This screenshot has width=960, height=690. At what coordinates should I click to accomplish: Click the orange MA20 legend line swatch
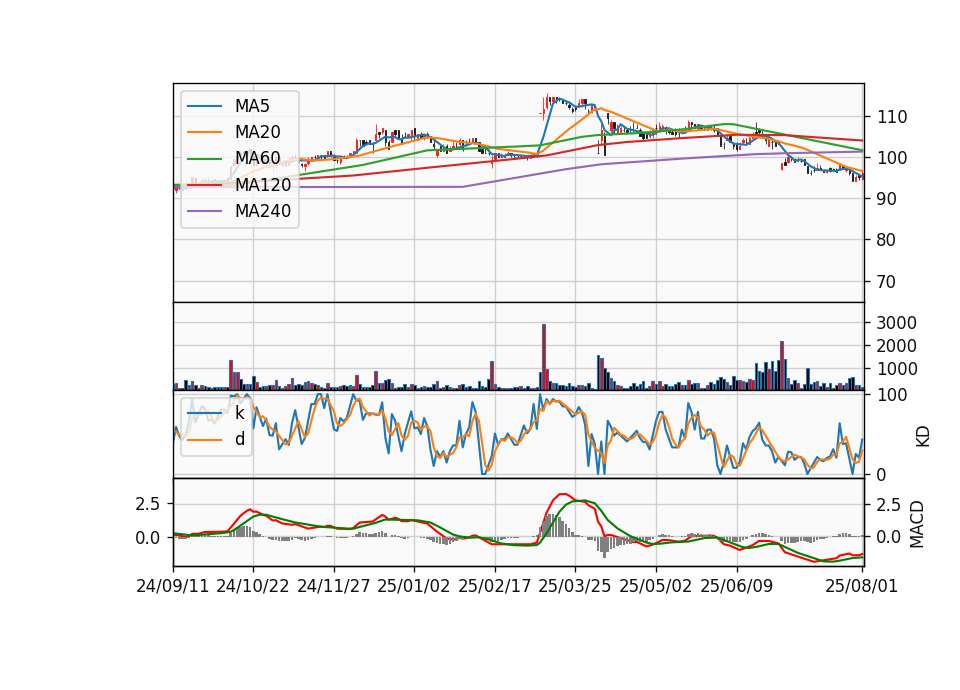tap(204, 132)
